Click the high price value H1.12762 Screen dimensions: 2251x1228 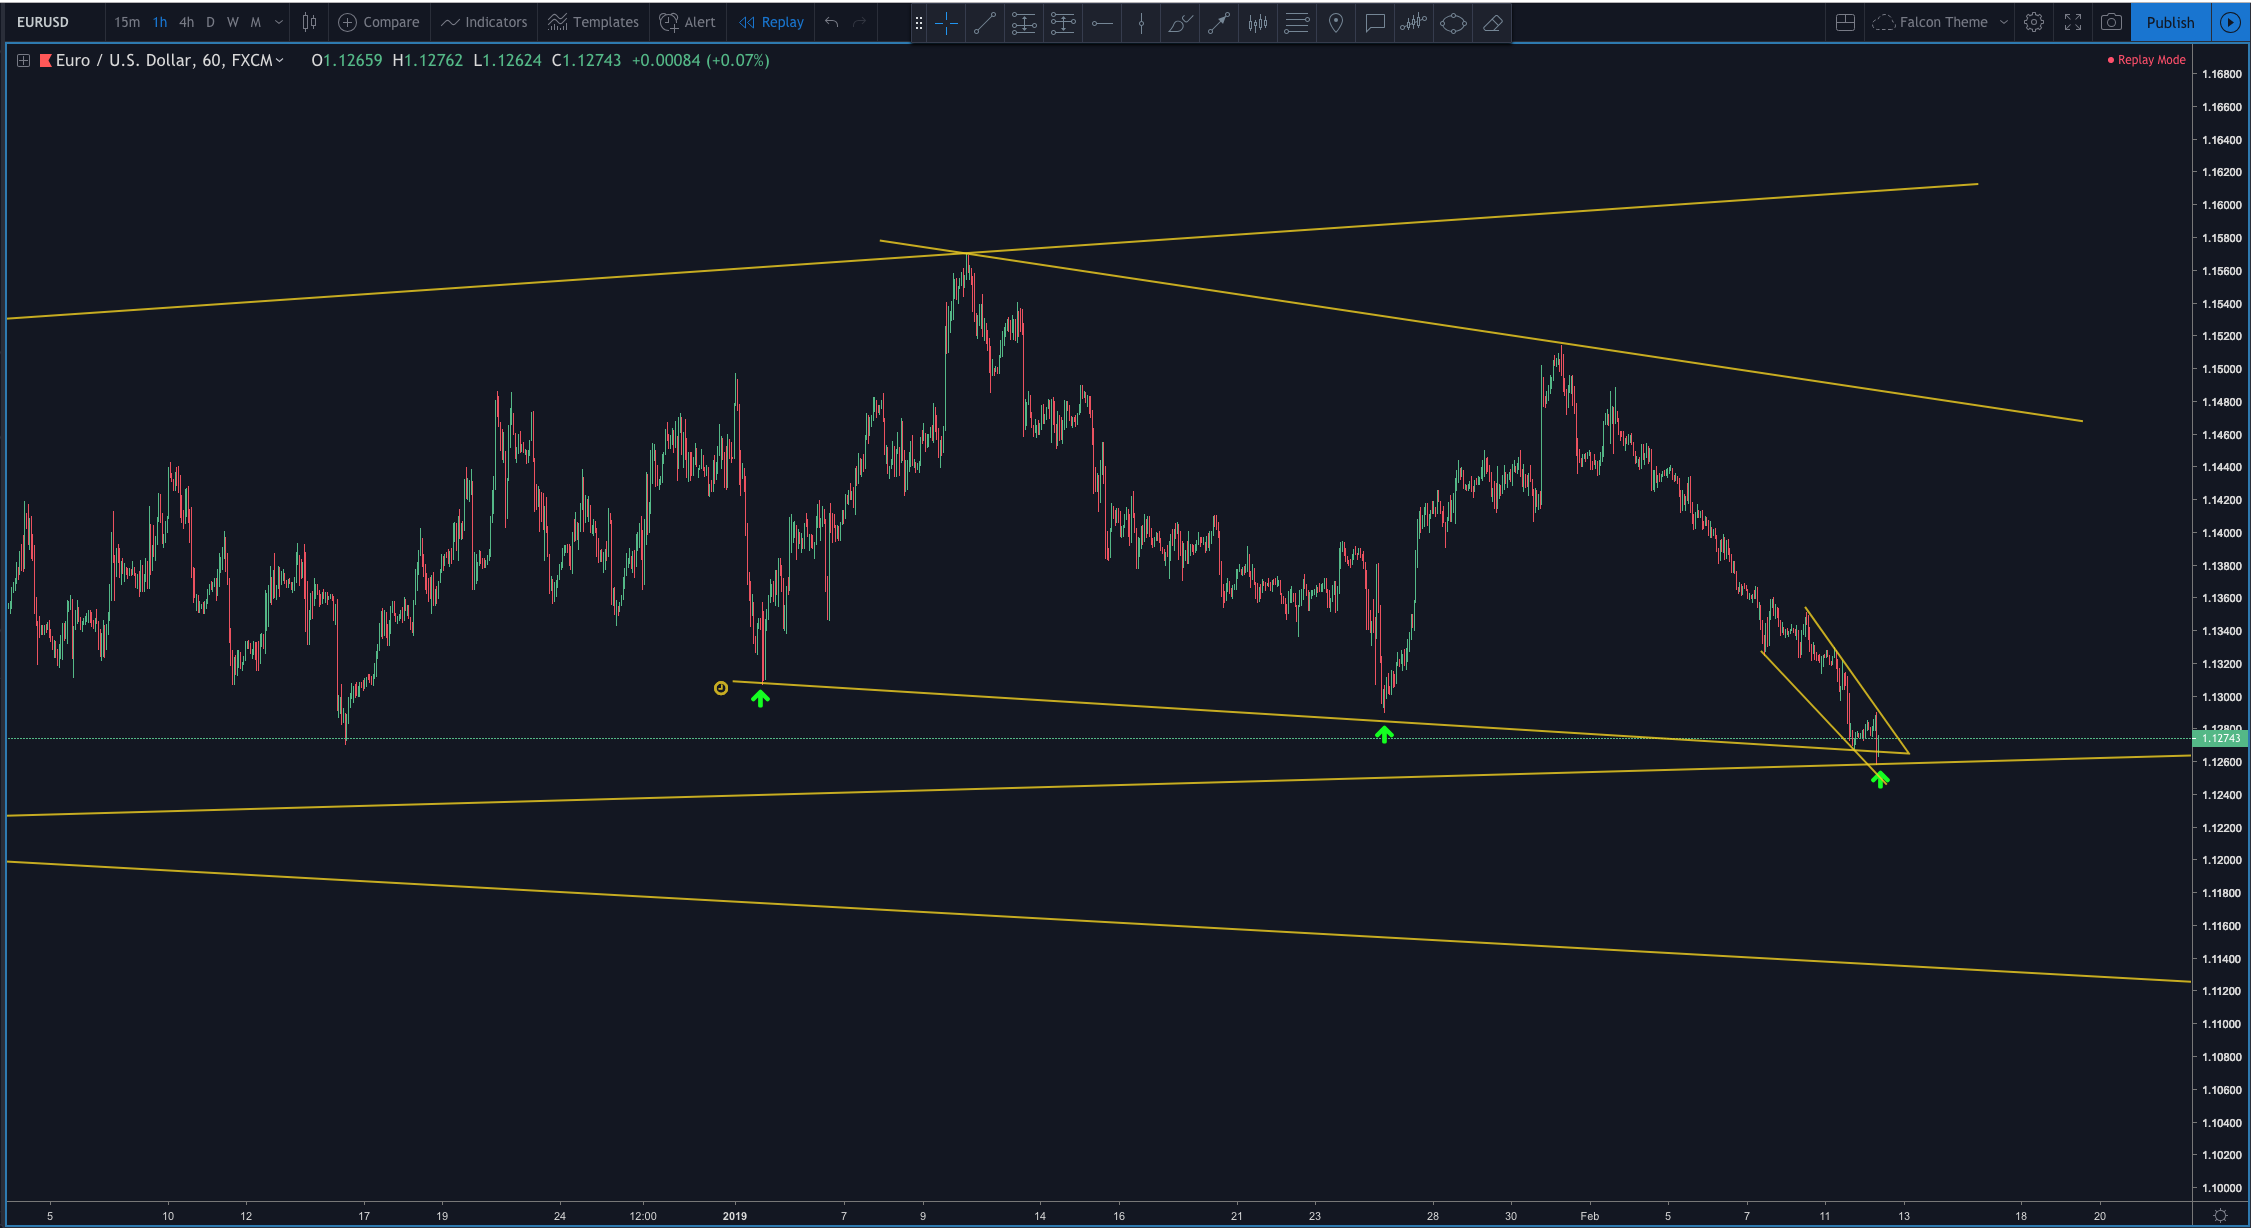click(x=428, y=61)
